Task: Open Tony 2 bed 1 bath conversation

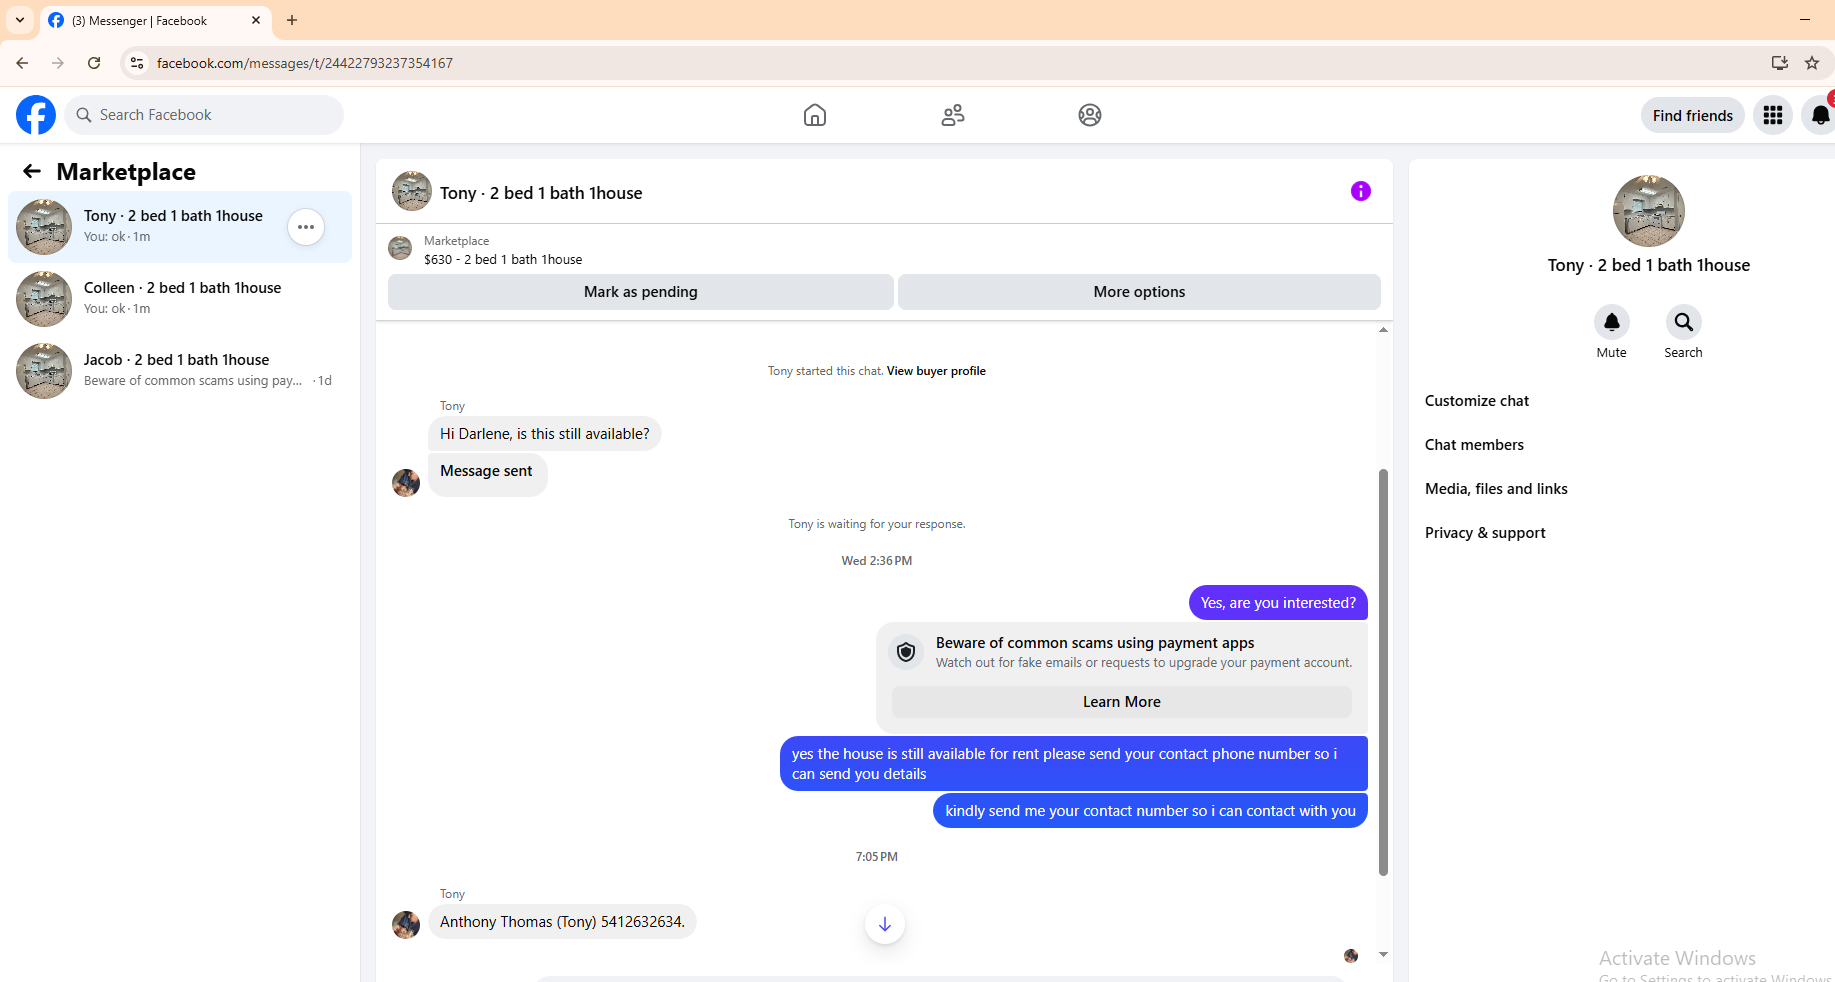Action: [180, 227]
